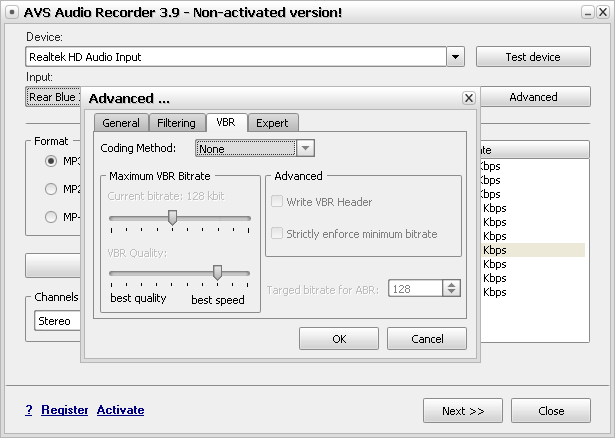615x438 pixels.
Task: Click the Cancel button
Action: pos(427,338)
